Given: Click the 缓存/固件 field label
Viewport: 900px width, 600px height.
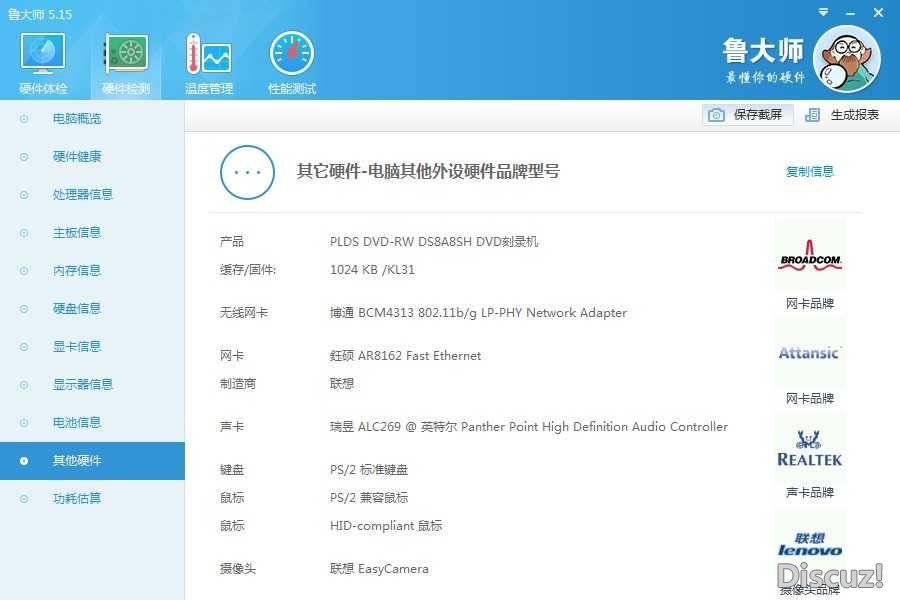Looking at the screenshot, I should pos(247,270).
